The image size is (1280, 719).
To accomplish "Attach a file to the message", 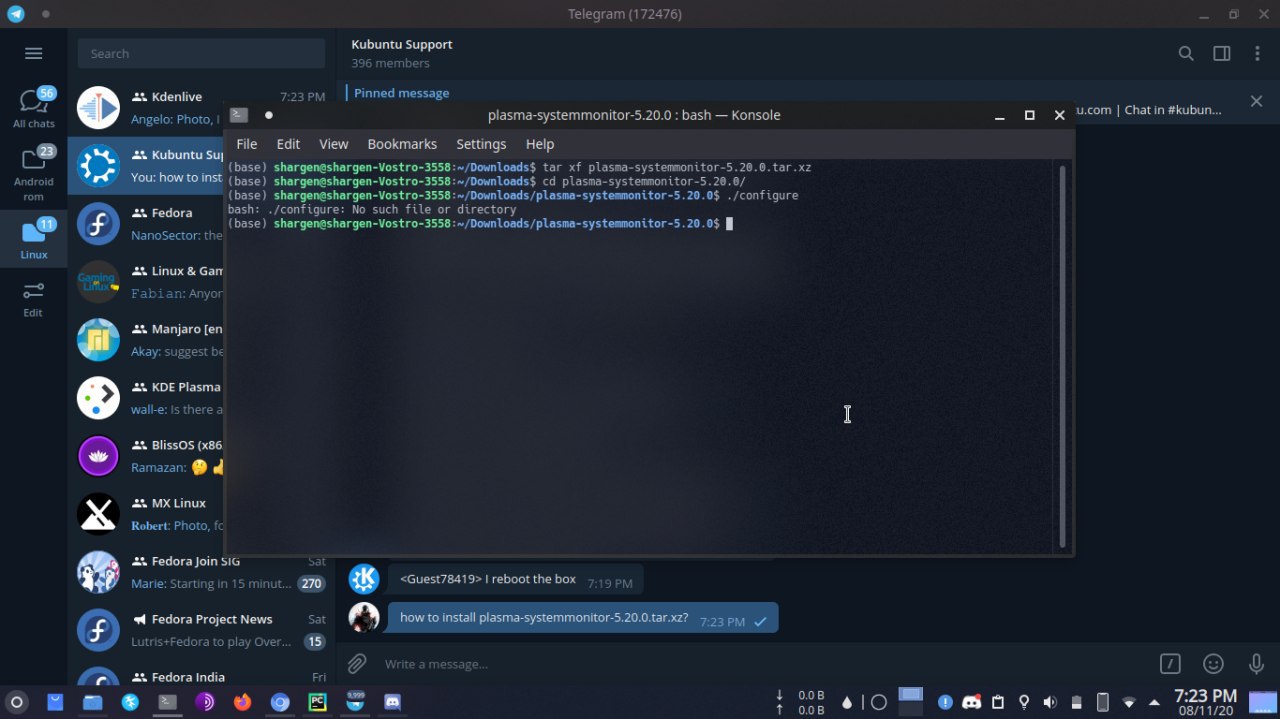I will click(x=357, y=663).
